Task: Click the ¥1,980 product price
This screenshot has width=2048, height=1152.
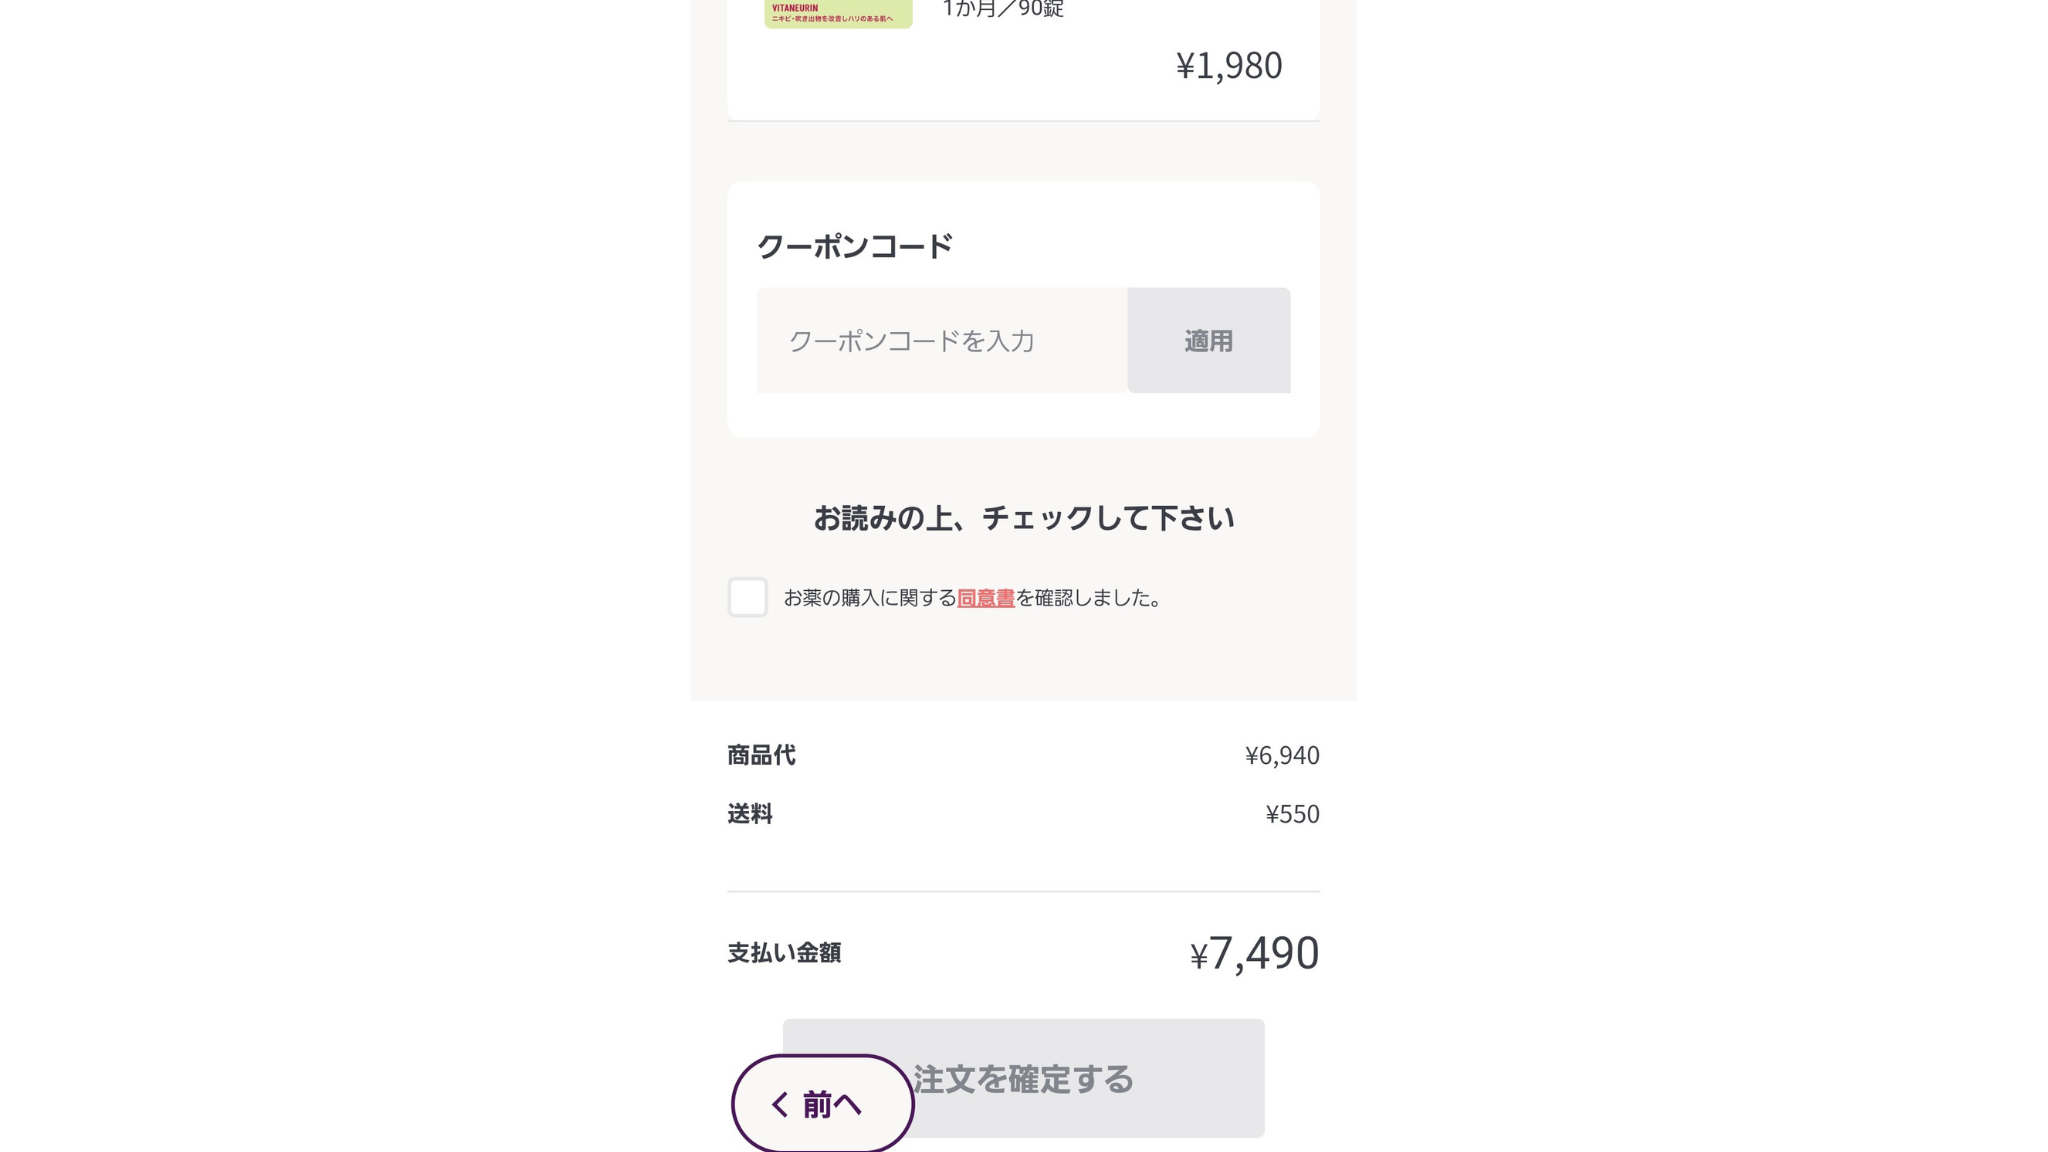Action: [1228, 65]
